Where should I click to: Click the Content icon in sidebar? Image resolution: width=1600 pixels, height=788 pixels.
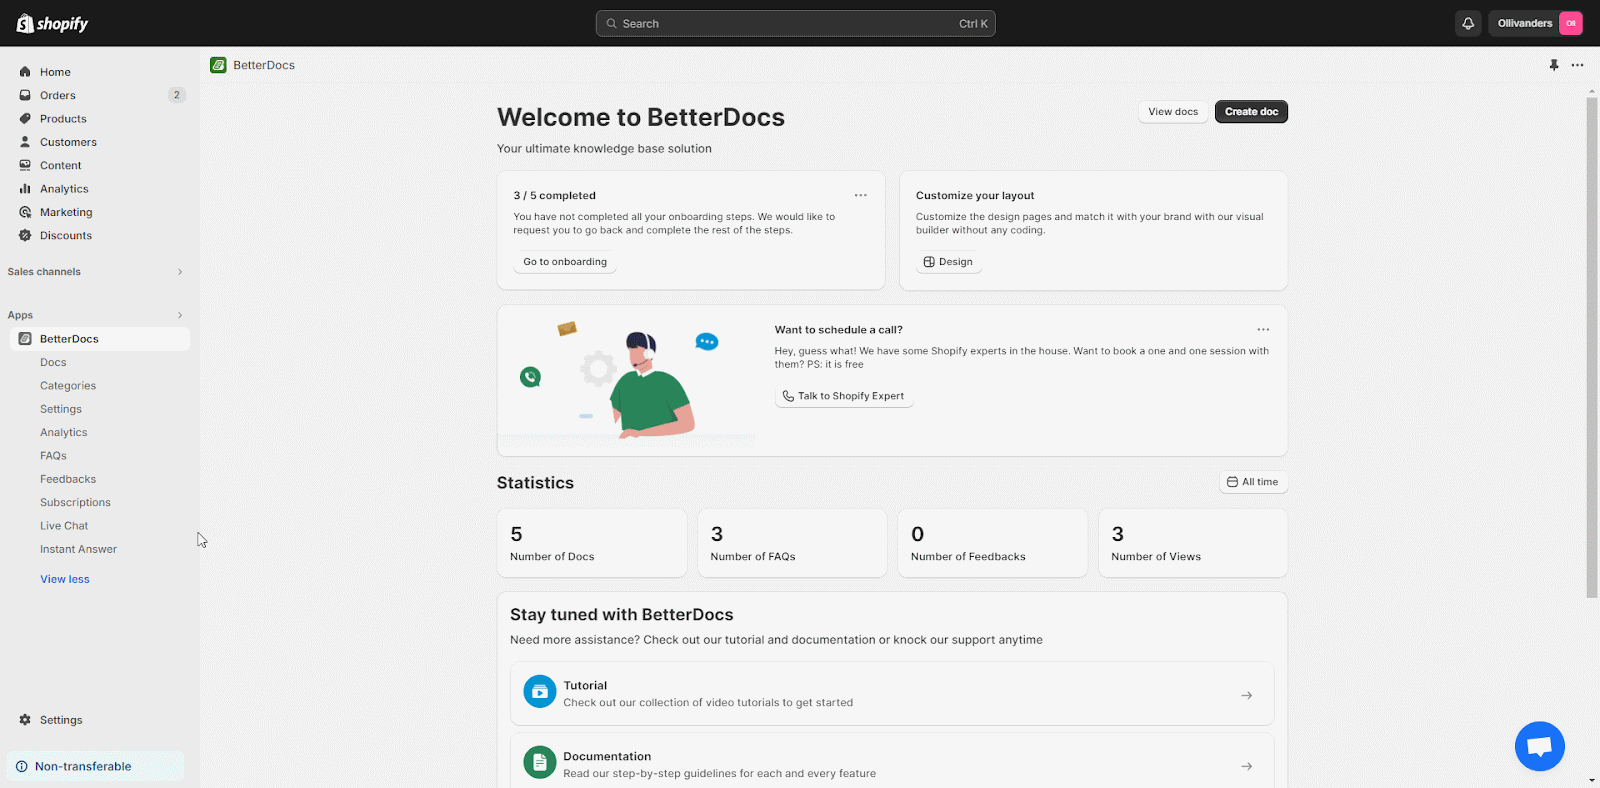[x=25, y=165]
